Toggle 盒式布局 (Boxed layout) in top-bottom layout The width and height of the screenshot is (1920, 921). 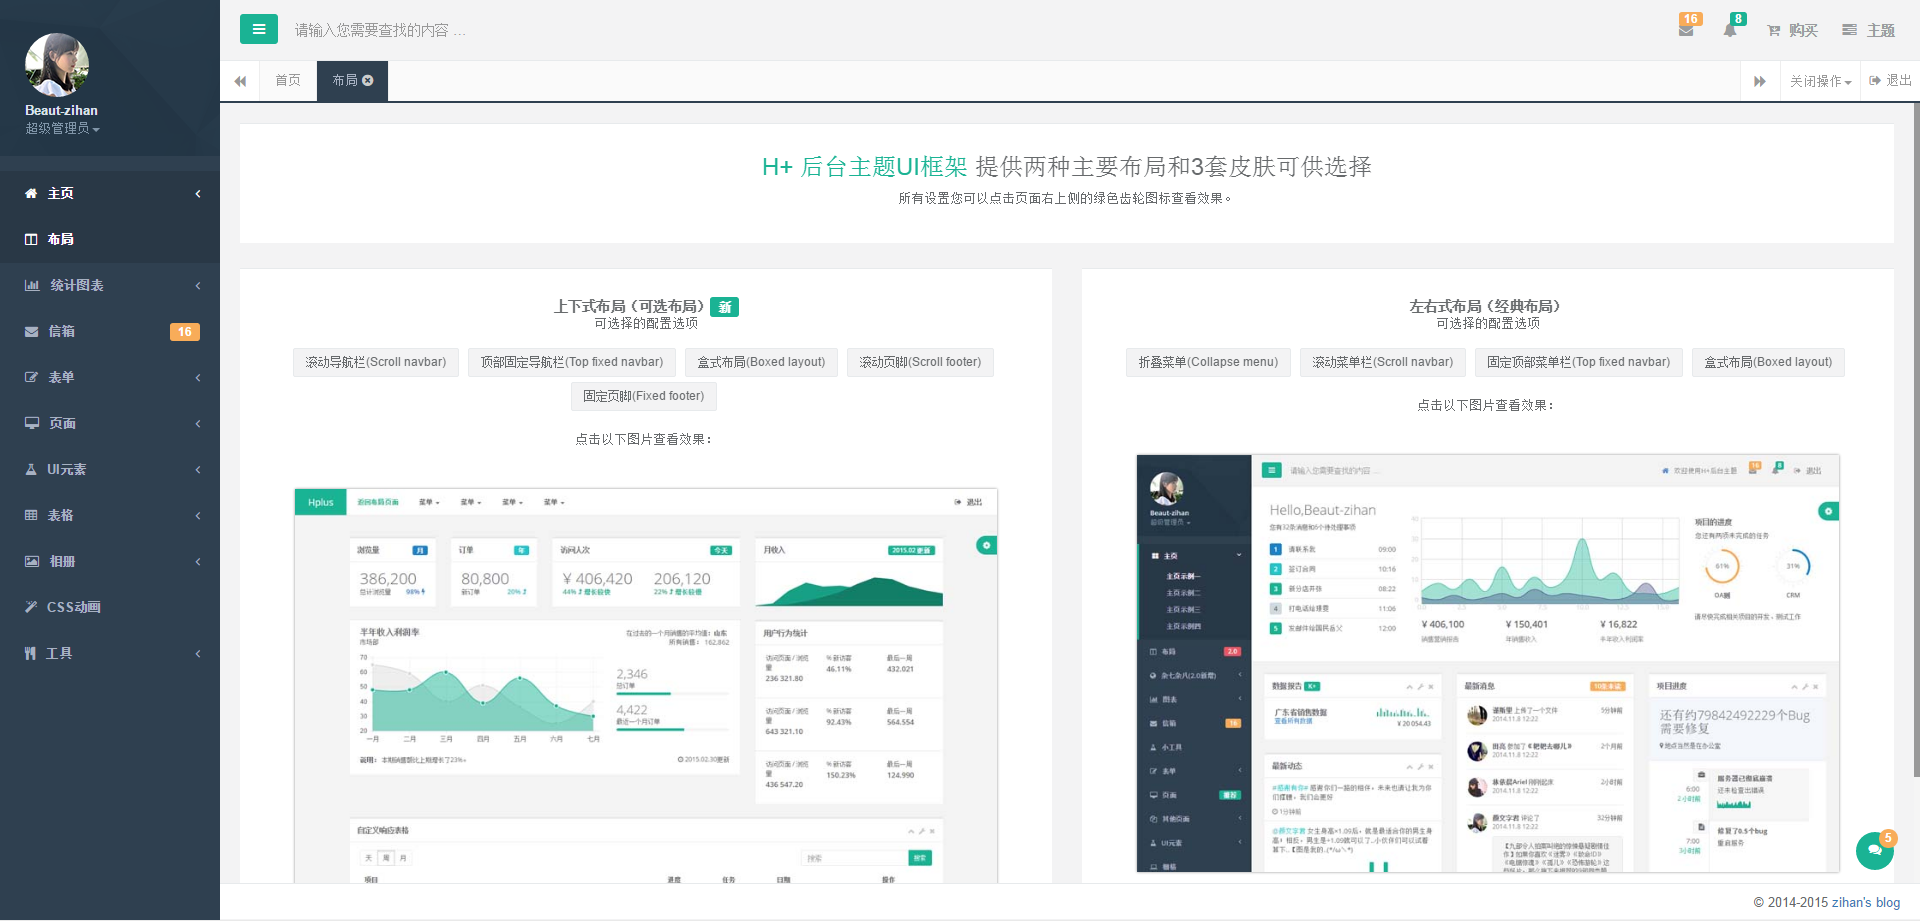[x=761, y=362]
